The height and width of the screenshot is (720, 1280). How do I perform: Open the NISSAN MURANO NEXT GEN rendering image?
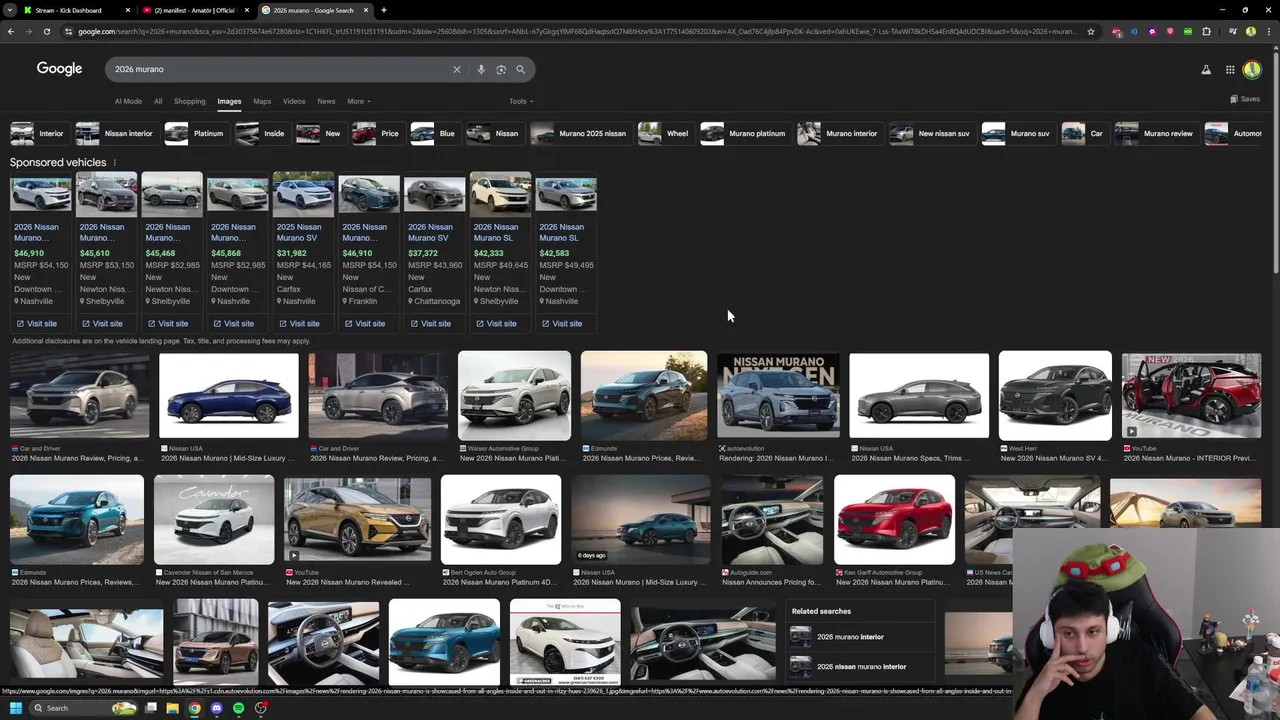point(778,396)
